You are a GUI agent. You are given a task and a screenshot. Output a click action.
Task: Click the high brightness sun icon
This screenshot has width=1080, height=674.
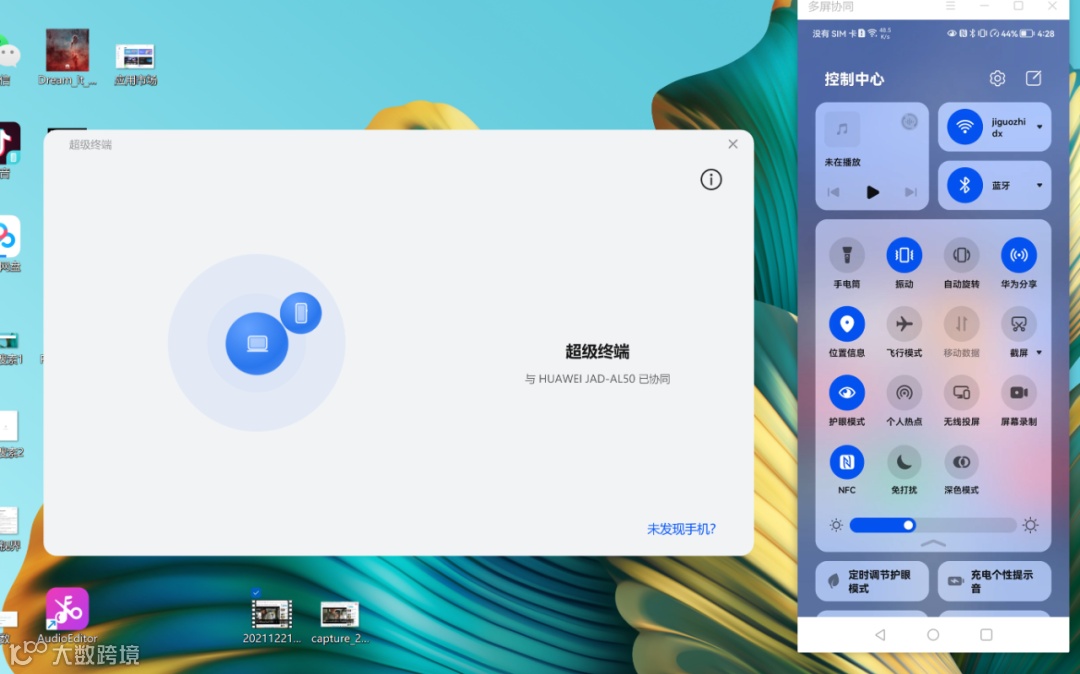[1030, 525]
